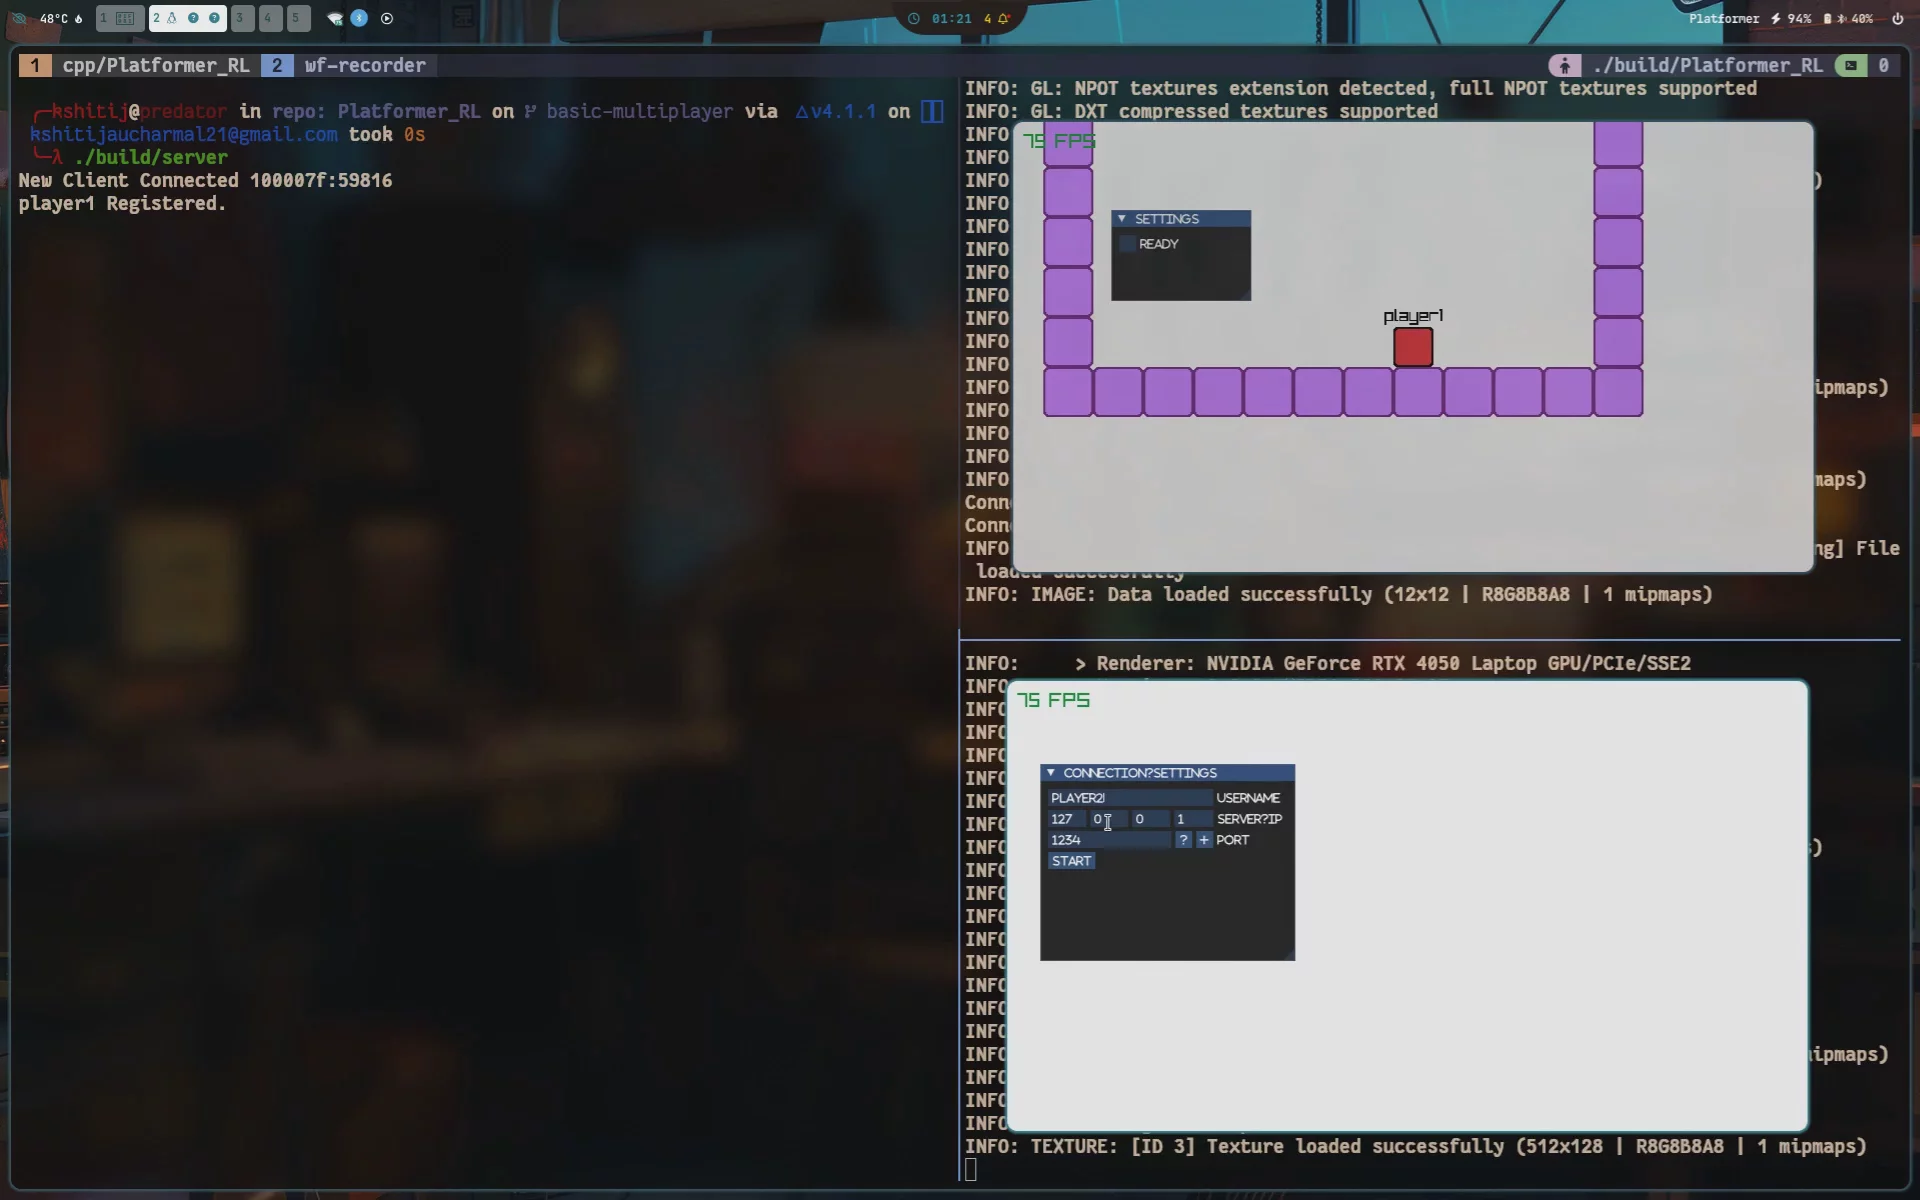
Task: Toggle the Bluetooth indicator in the status bar
Action: tap(359, 17)
